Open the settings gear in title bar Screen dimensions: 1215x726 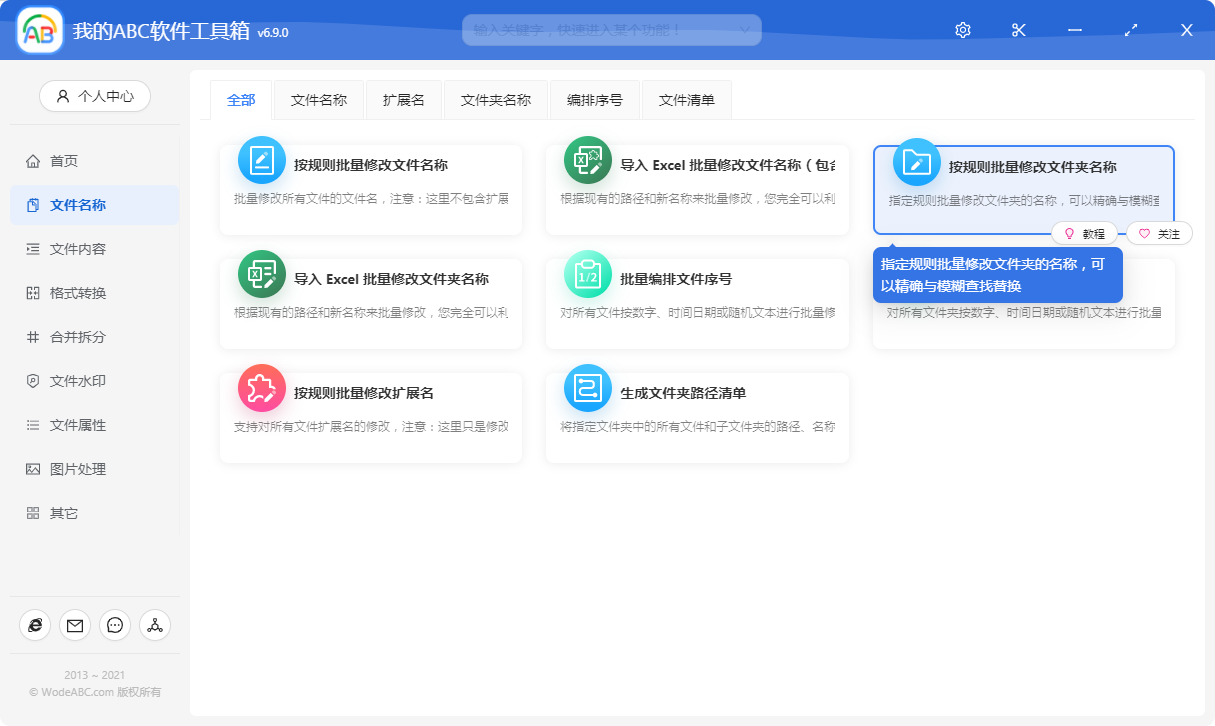point(962,29)
